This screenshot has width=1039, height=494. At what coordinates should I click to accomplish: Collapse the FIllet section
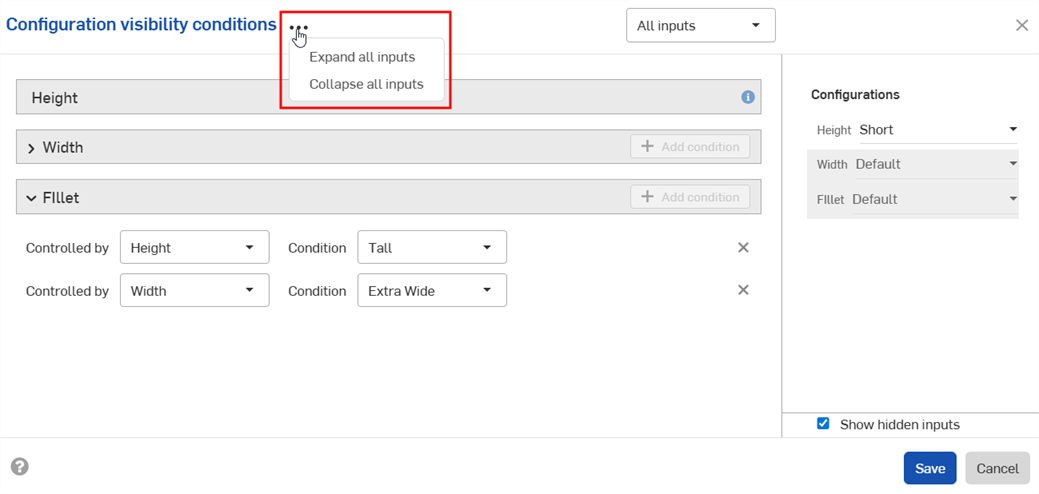click(x=31, y=198)
